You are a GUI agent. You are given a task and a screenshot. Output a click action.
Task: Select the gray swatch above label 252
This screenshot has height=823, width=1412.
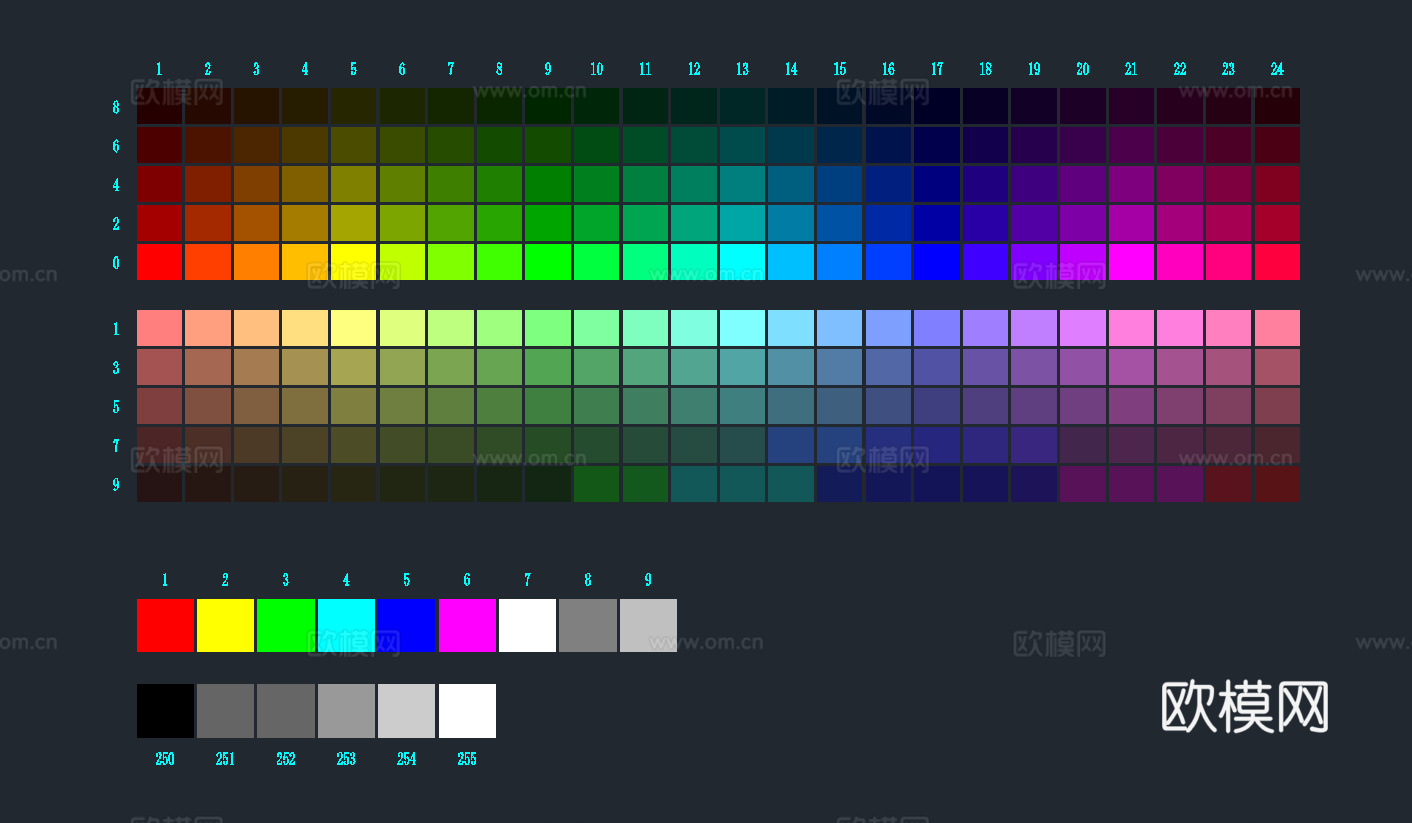286,711
